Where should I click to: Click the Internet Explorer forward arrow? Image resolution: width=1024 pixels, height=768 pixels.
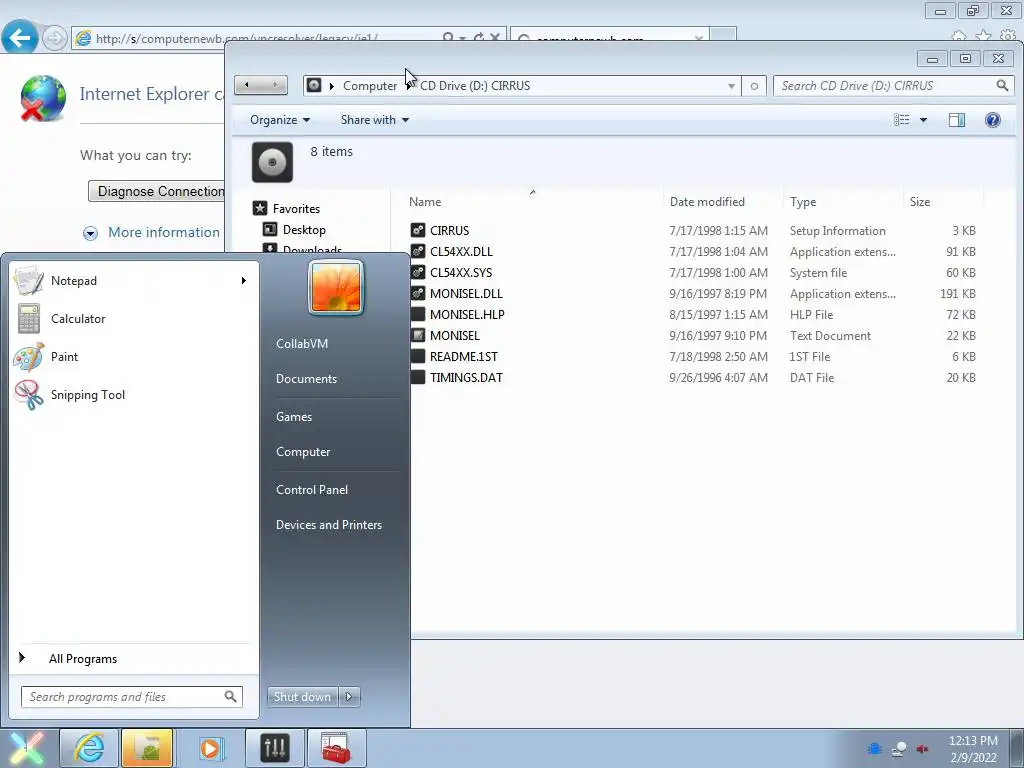(55, 38)
